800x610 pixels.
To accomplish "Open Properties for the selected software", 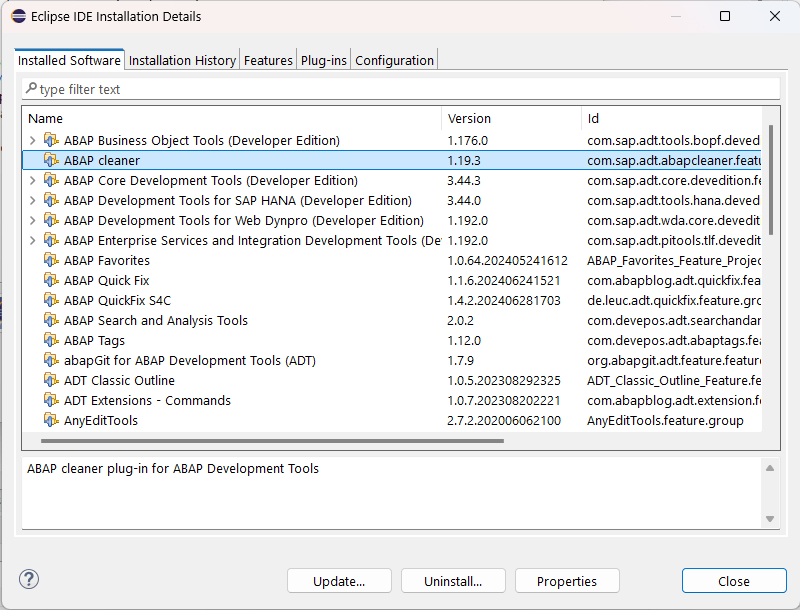I will pyautogui.click(x=567, y=581).
